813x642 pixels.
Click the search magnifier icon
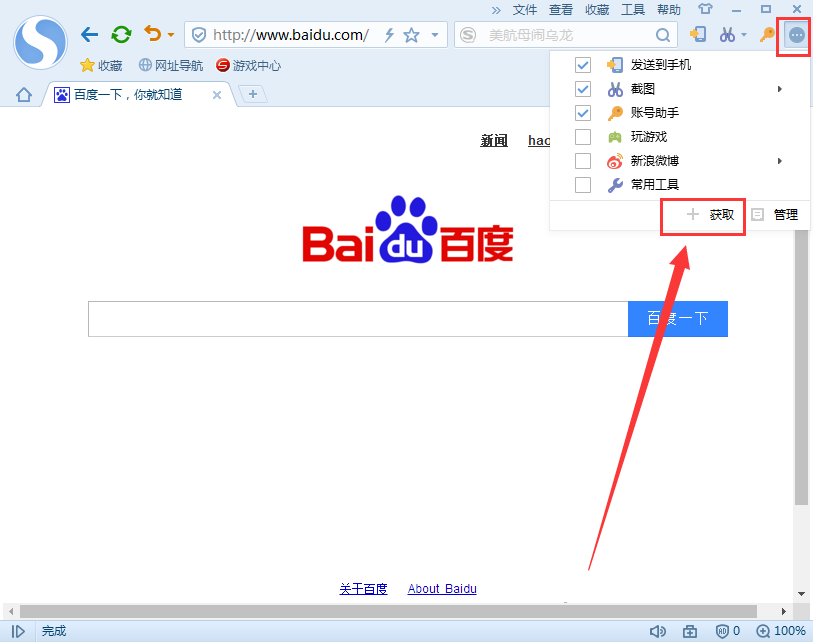pos(663,35)
